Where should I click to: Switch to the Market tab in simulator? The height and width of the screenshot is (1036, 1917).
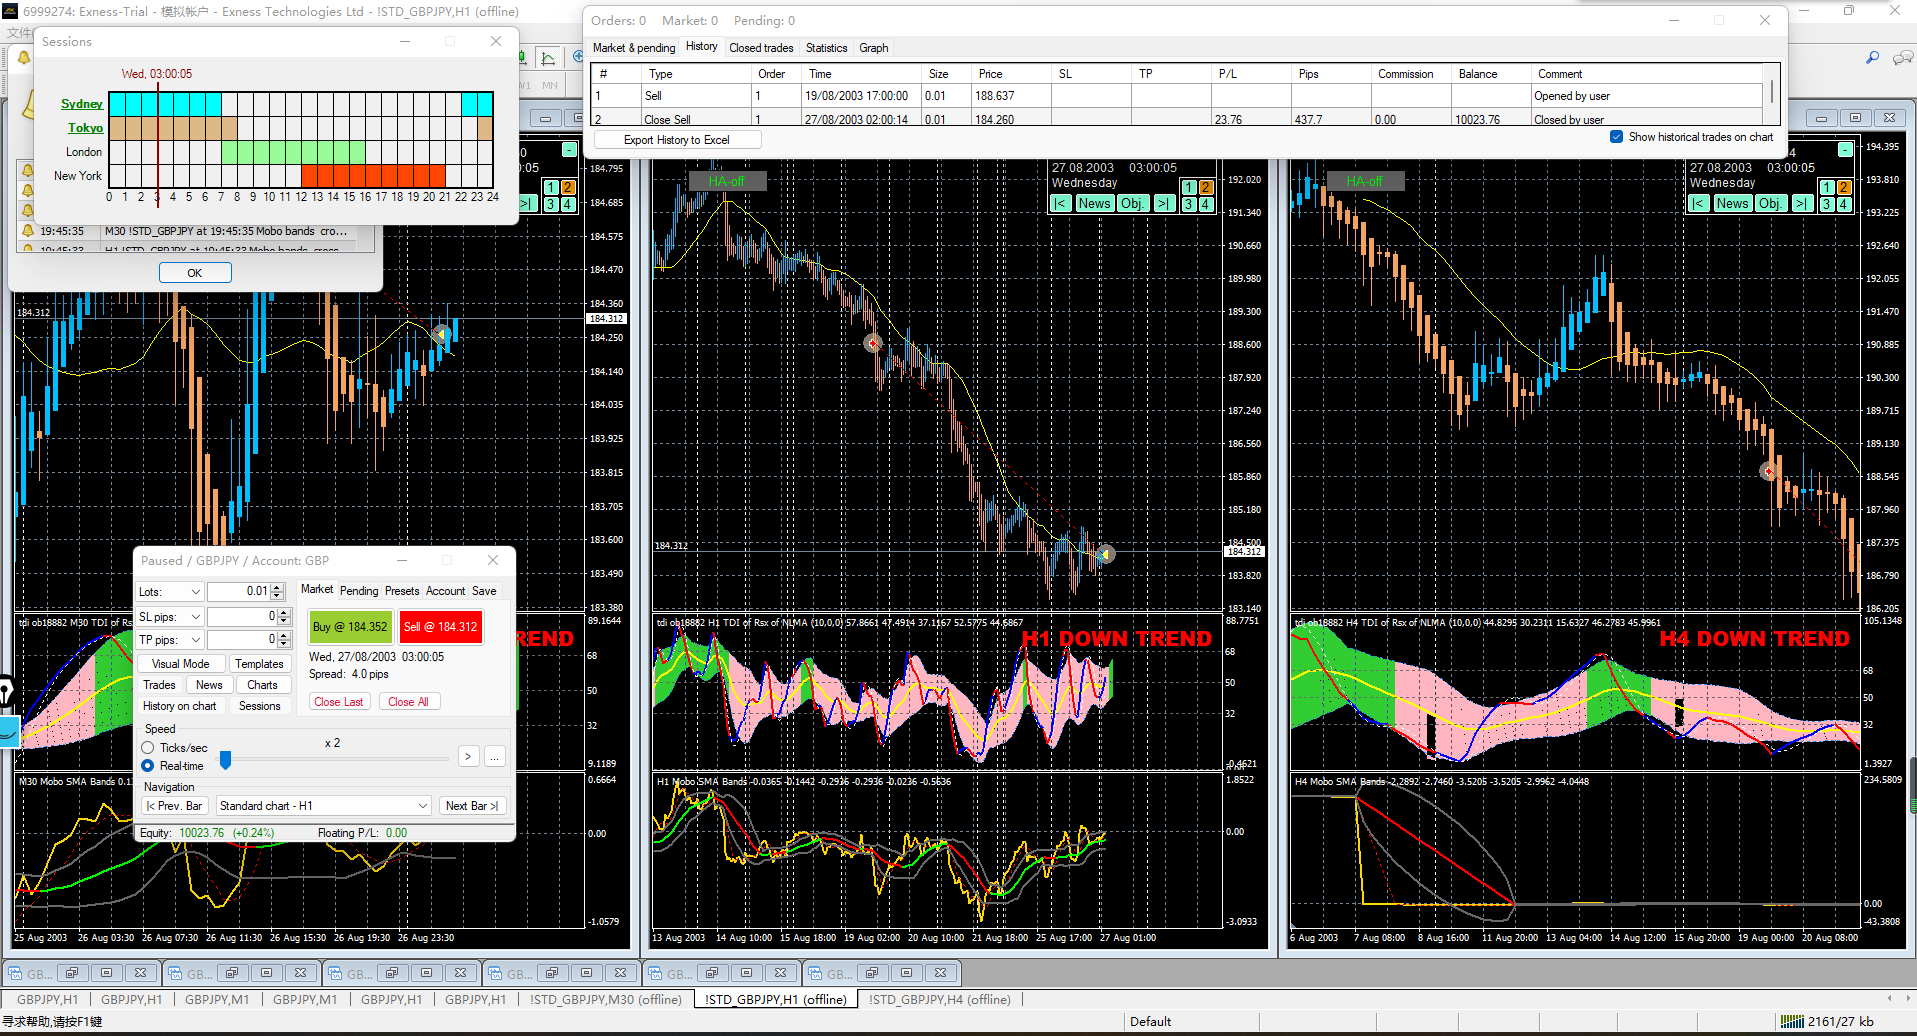[x=317, y=590]
